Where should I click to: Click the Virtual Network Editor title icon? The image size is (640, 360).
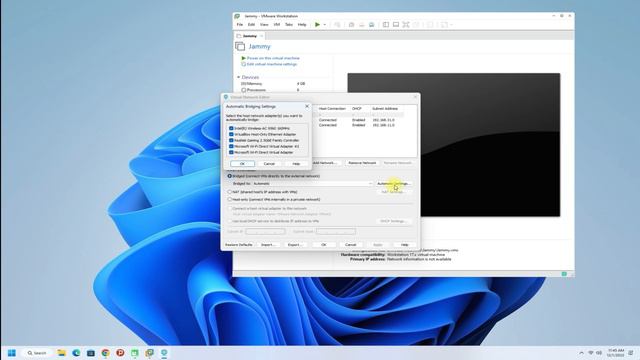point(226,97)
